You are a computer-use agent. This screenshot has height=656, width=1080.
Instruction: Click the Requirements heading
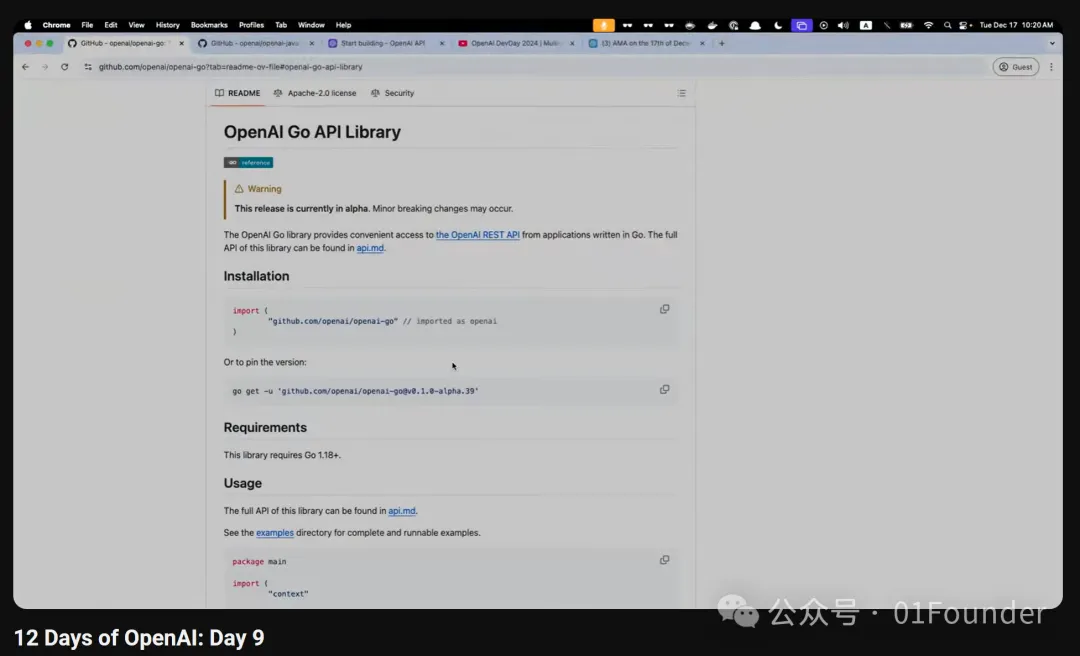point(265,428)
